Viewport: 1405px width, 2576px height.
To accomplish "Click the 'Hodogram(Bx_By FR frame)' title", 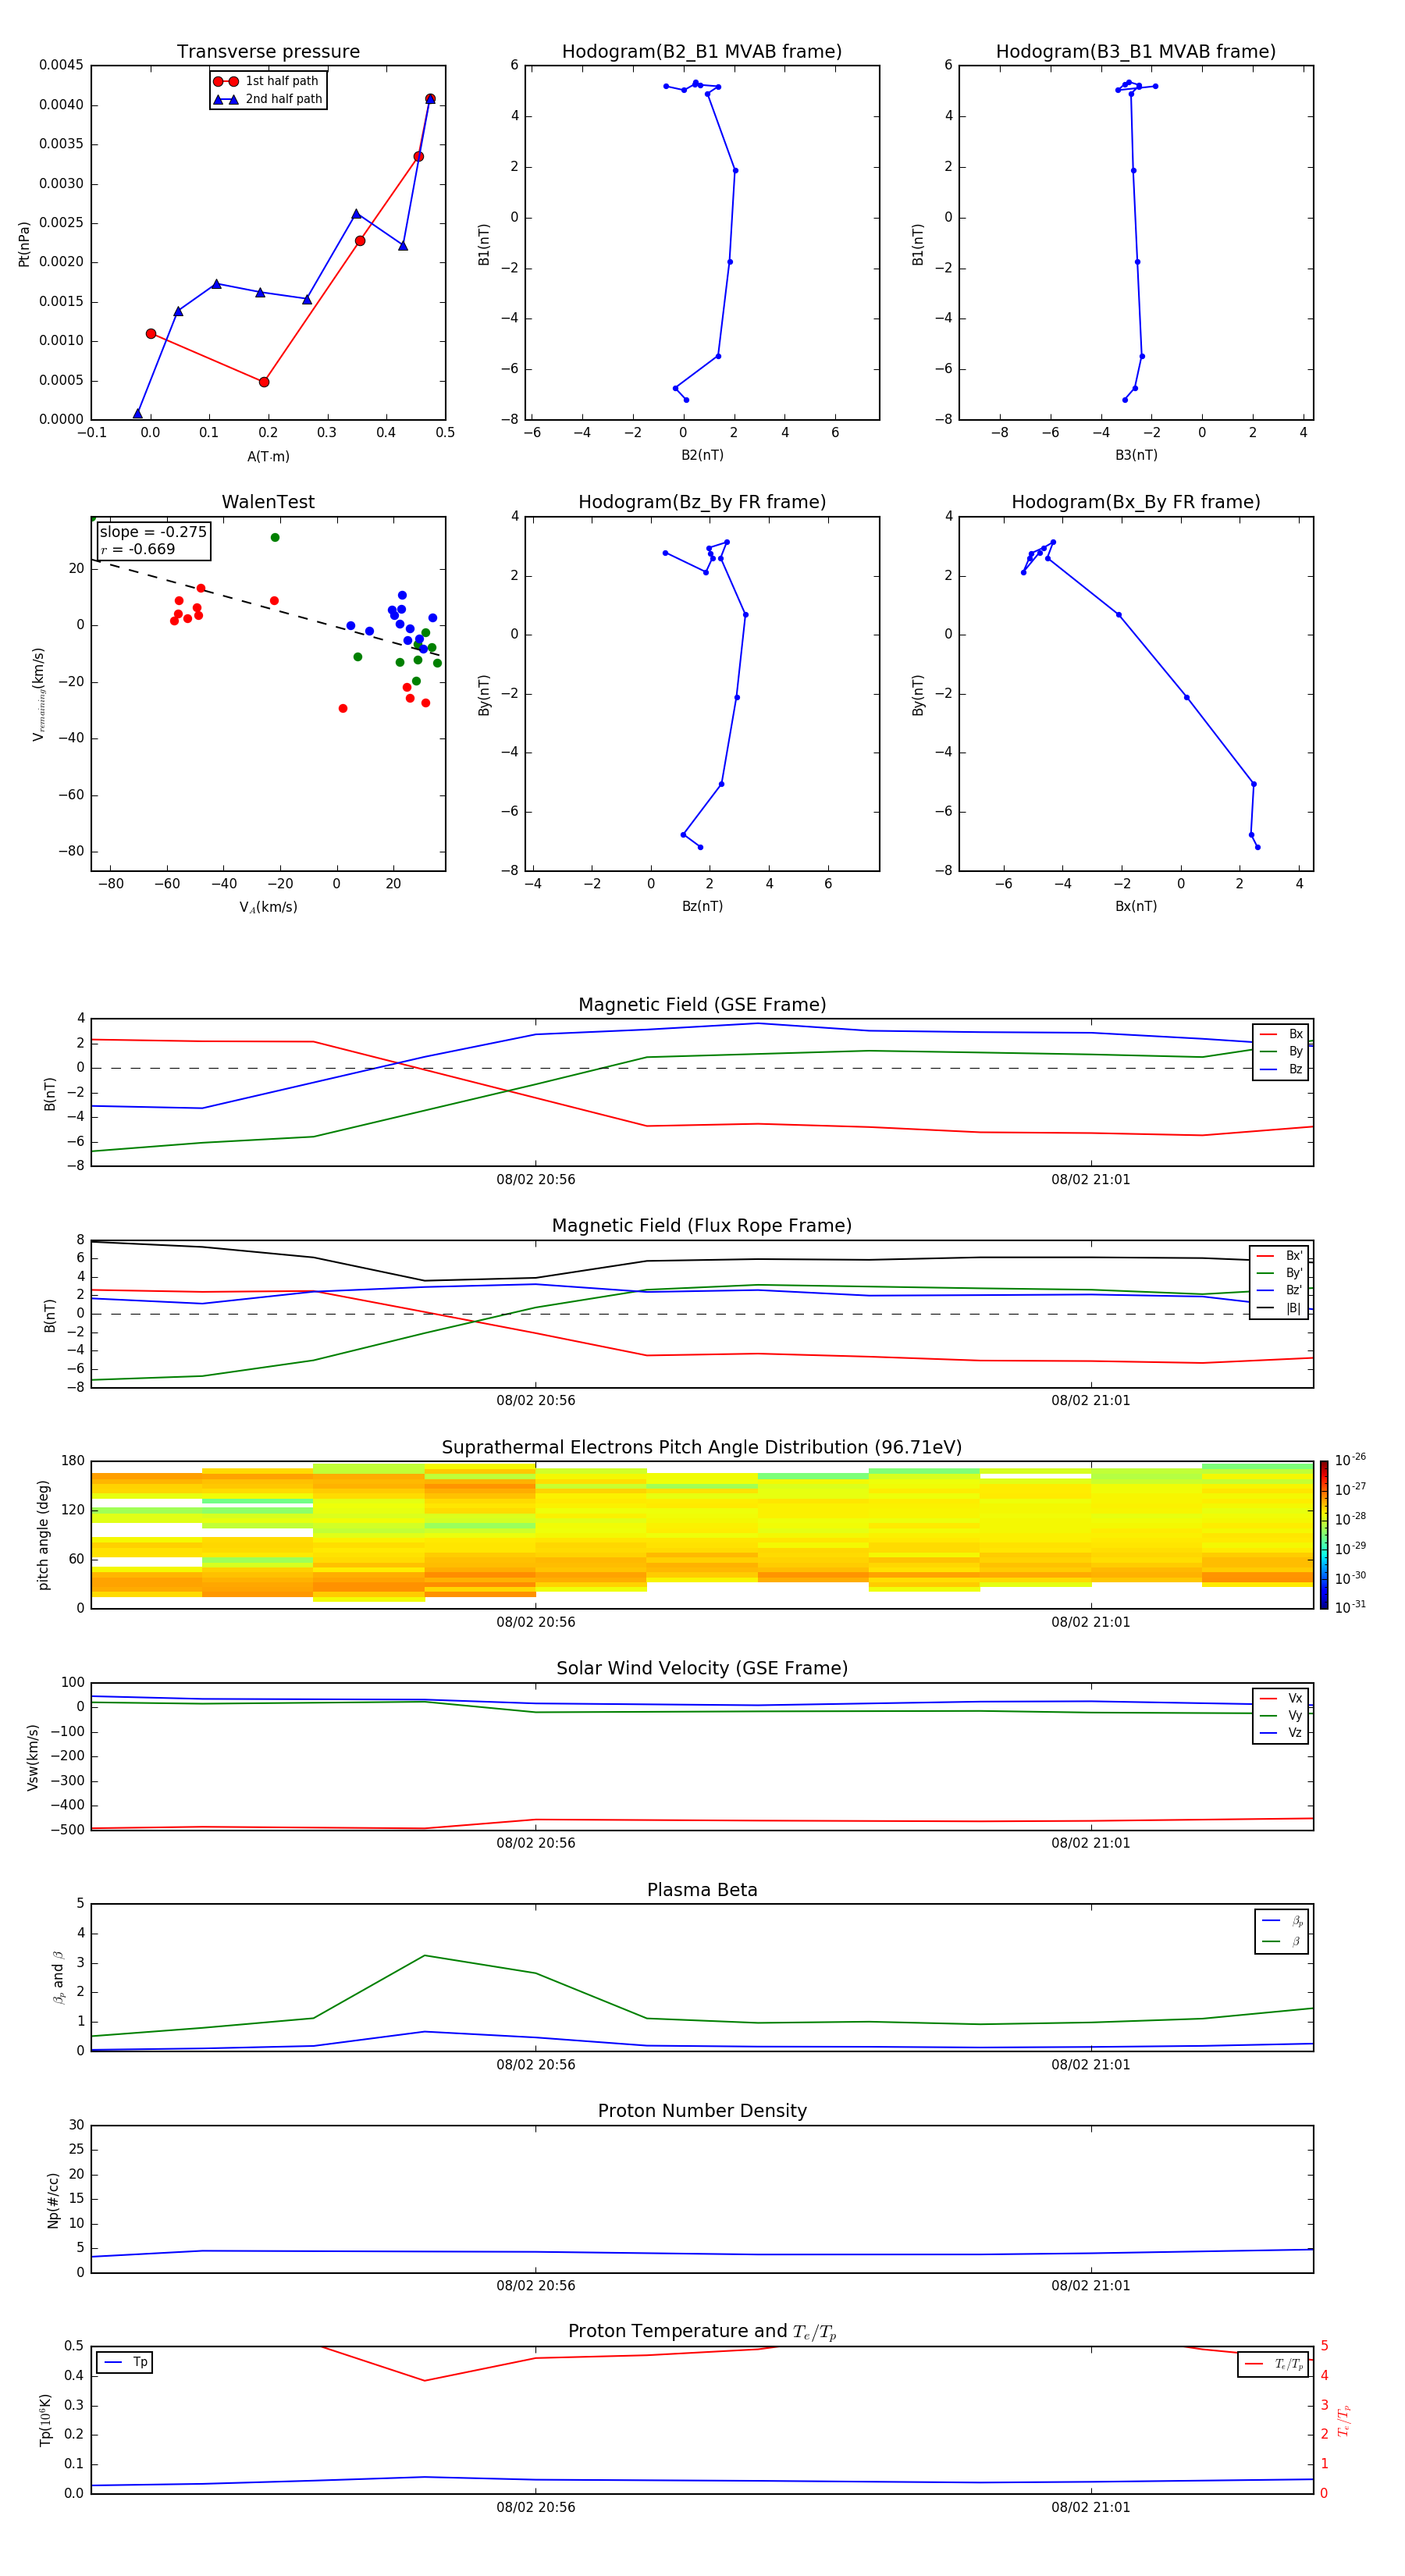I will pyautogui.click(x=1136, y=502).
